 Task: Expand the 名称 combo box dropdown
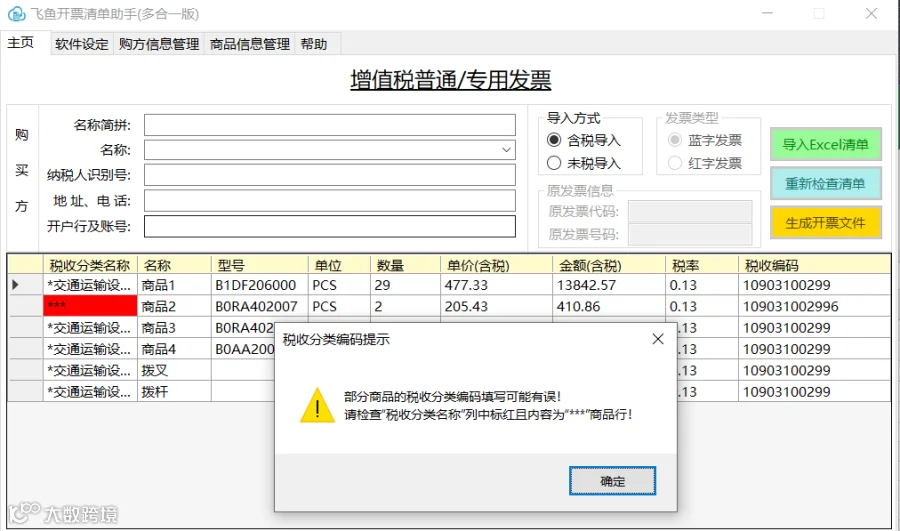(x=506, y=150)
